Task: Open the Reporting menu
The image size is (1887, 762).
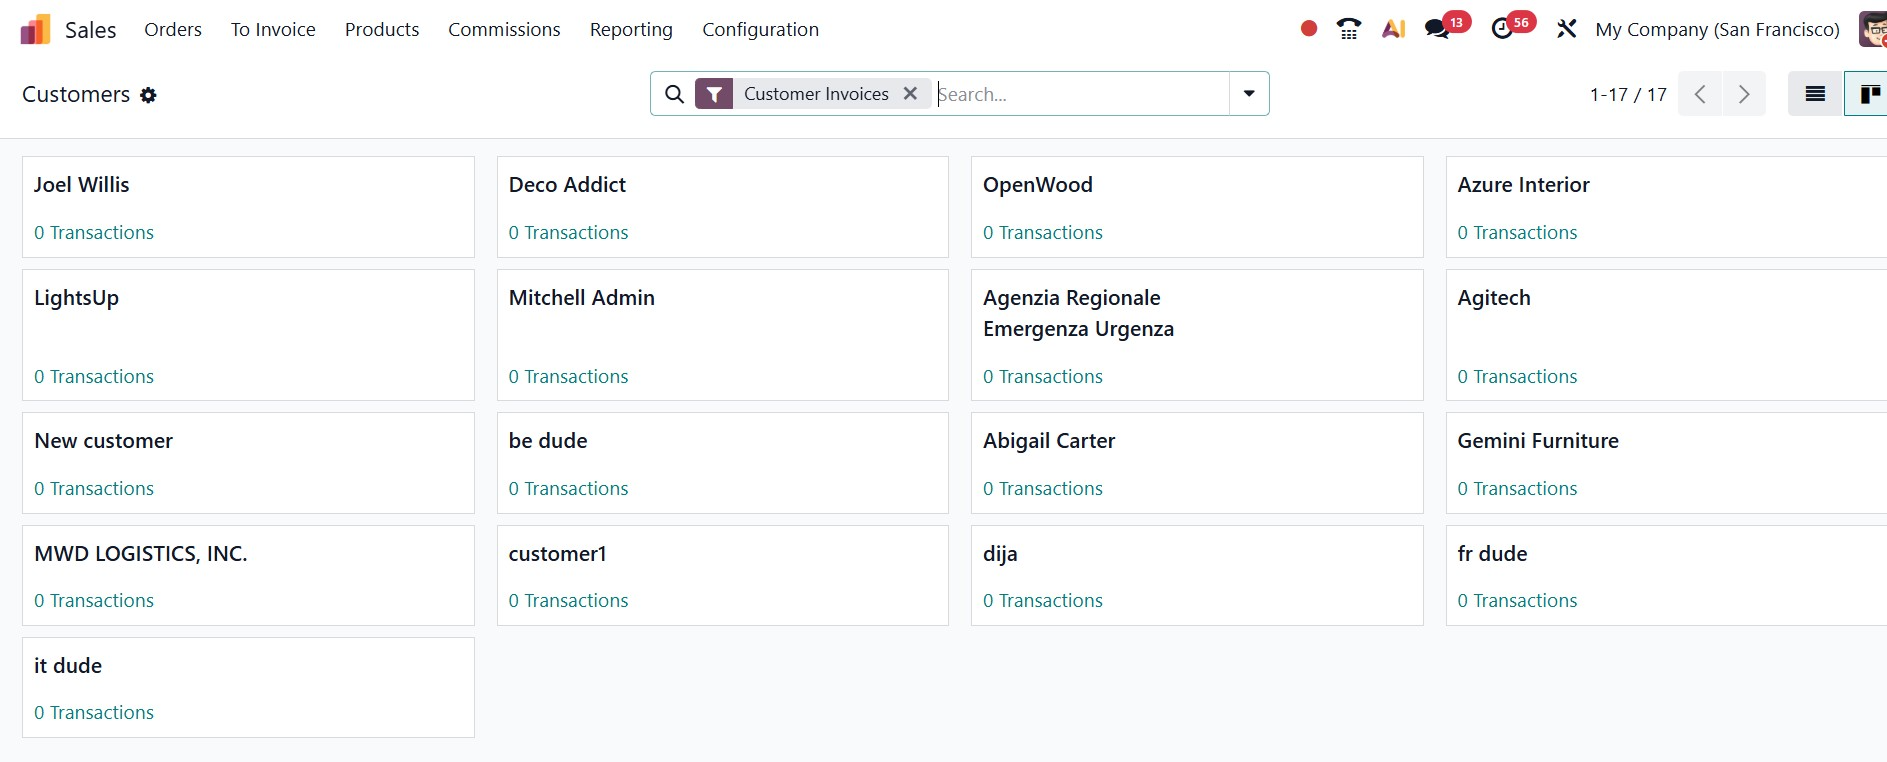Action: click(x=631, y=29)
